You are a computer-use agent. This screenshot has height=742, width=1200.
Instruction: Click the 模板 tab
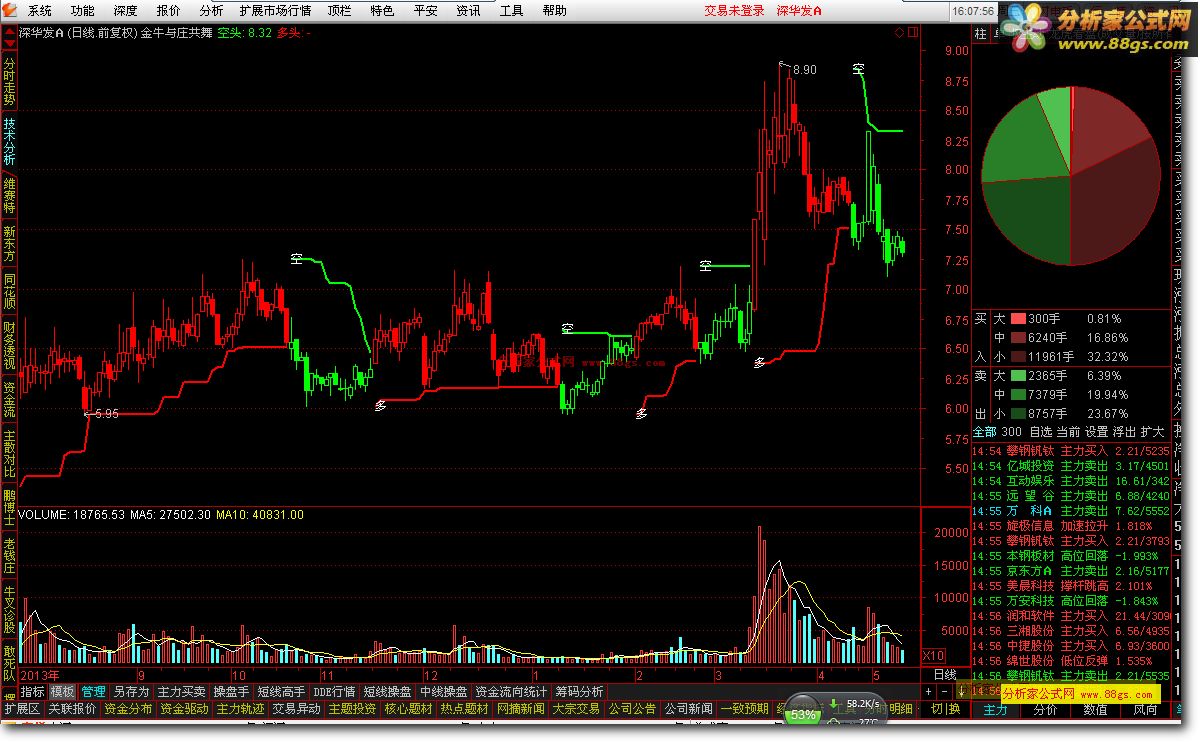63,691
